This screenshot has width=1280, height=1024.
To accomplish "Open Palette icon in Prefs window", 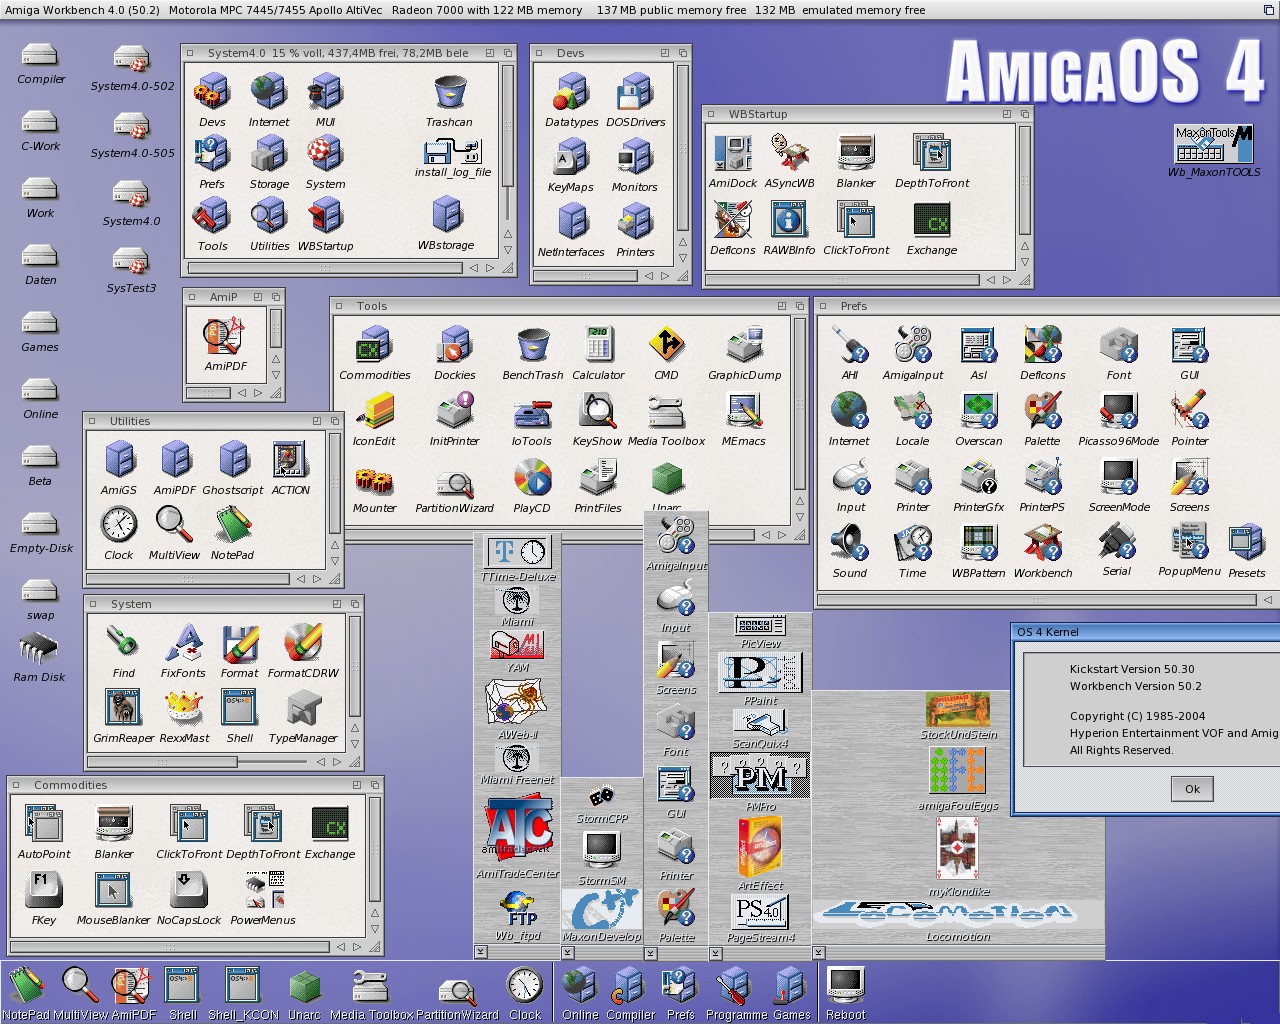I will click(x=1042, y=412).
